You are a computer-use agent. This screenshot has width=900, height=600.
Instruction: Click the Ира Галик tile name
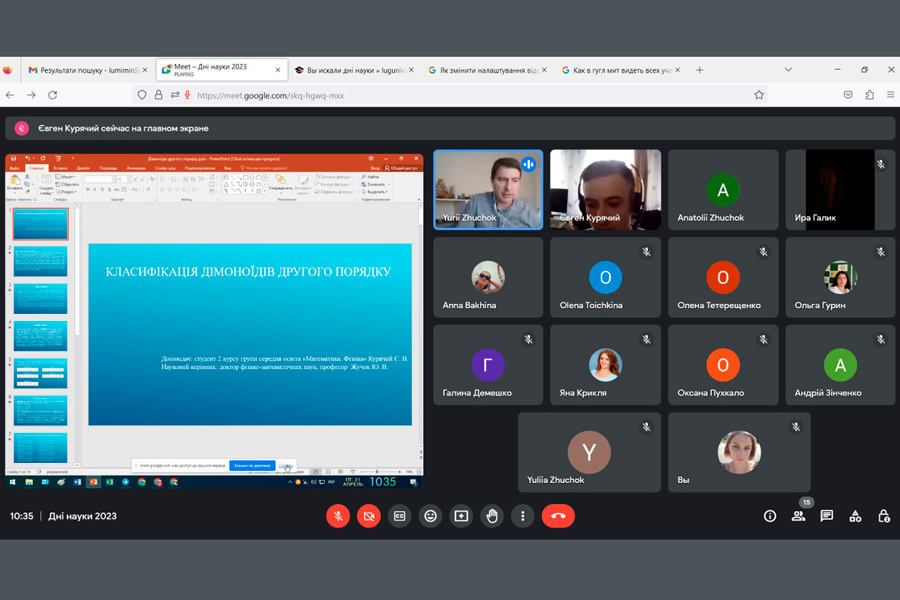[x=815, y=218]
